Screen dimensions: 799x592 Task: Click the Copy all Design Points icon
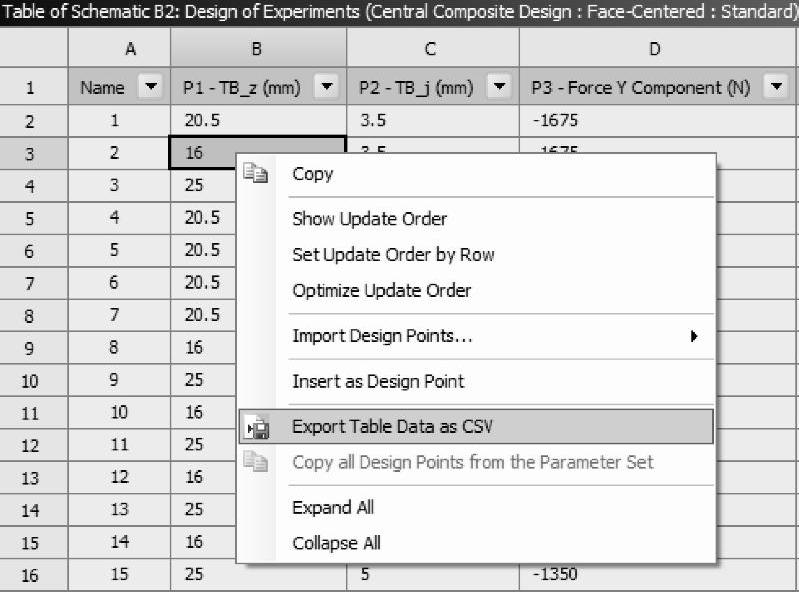click(x=256, y=462)
